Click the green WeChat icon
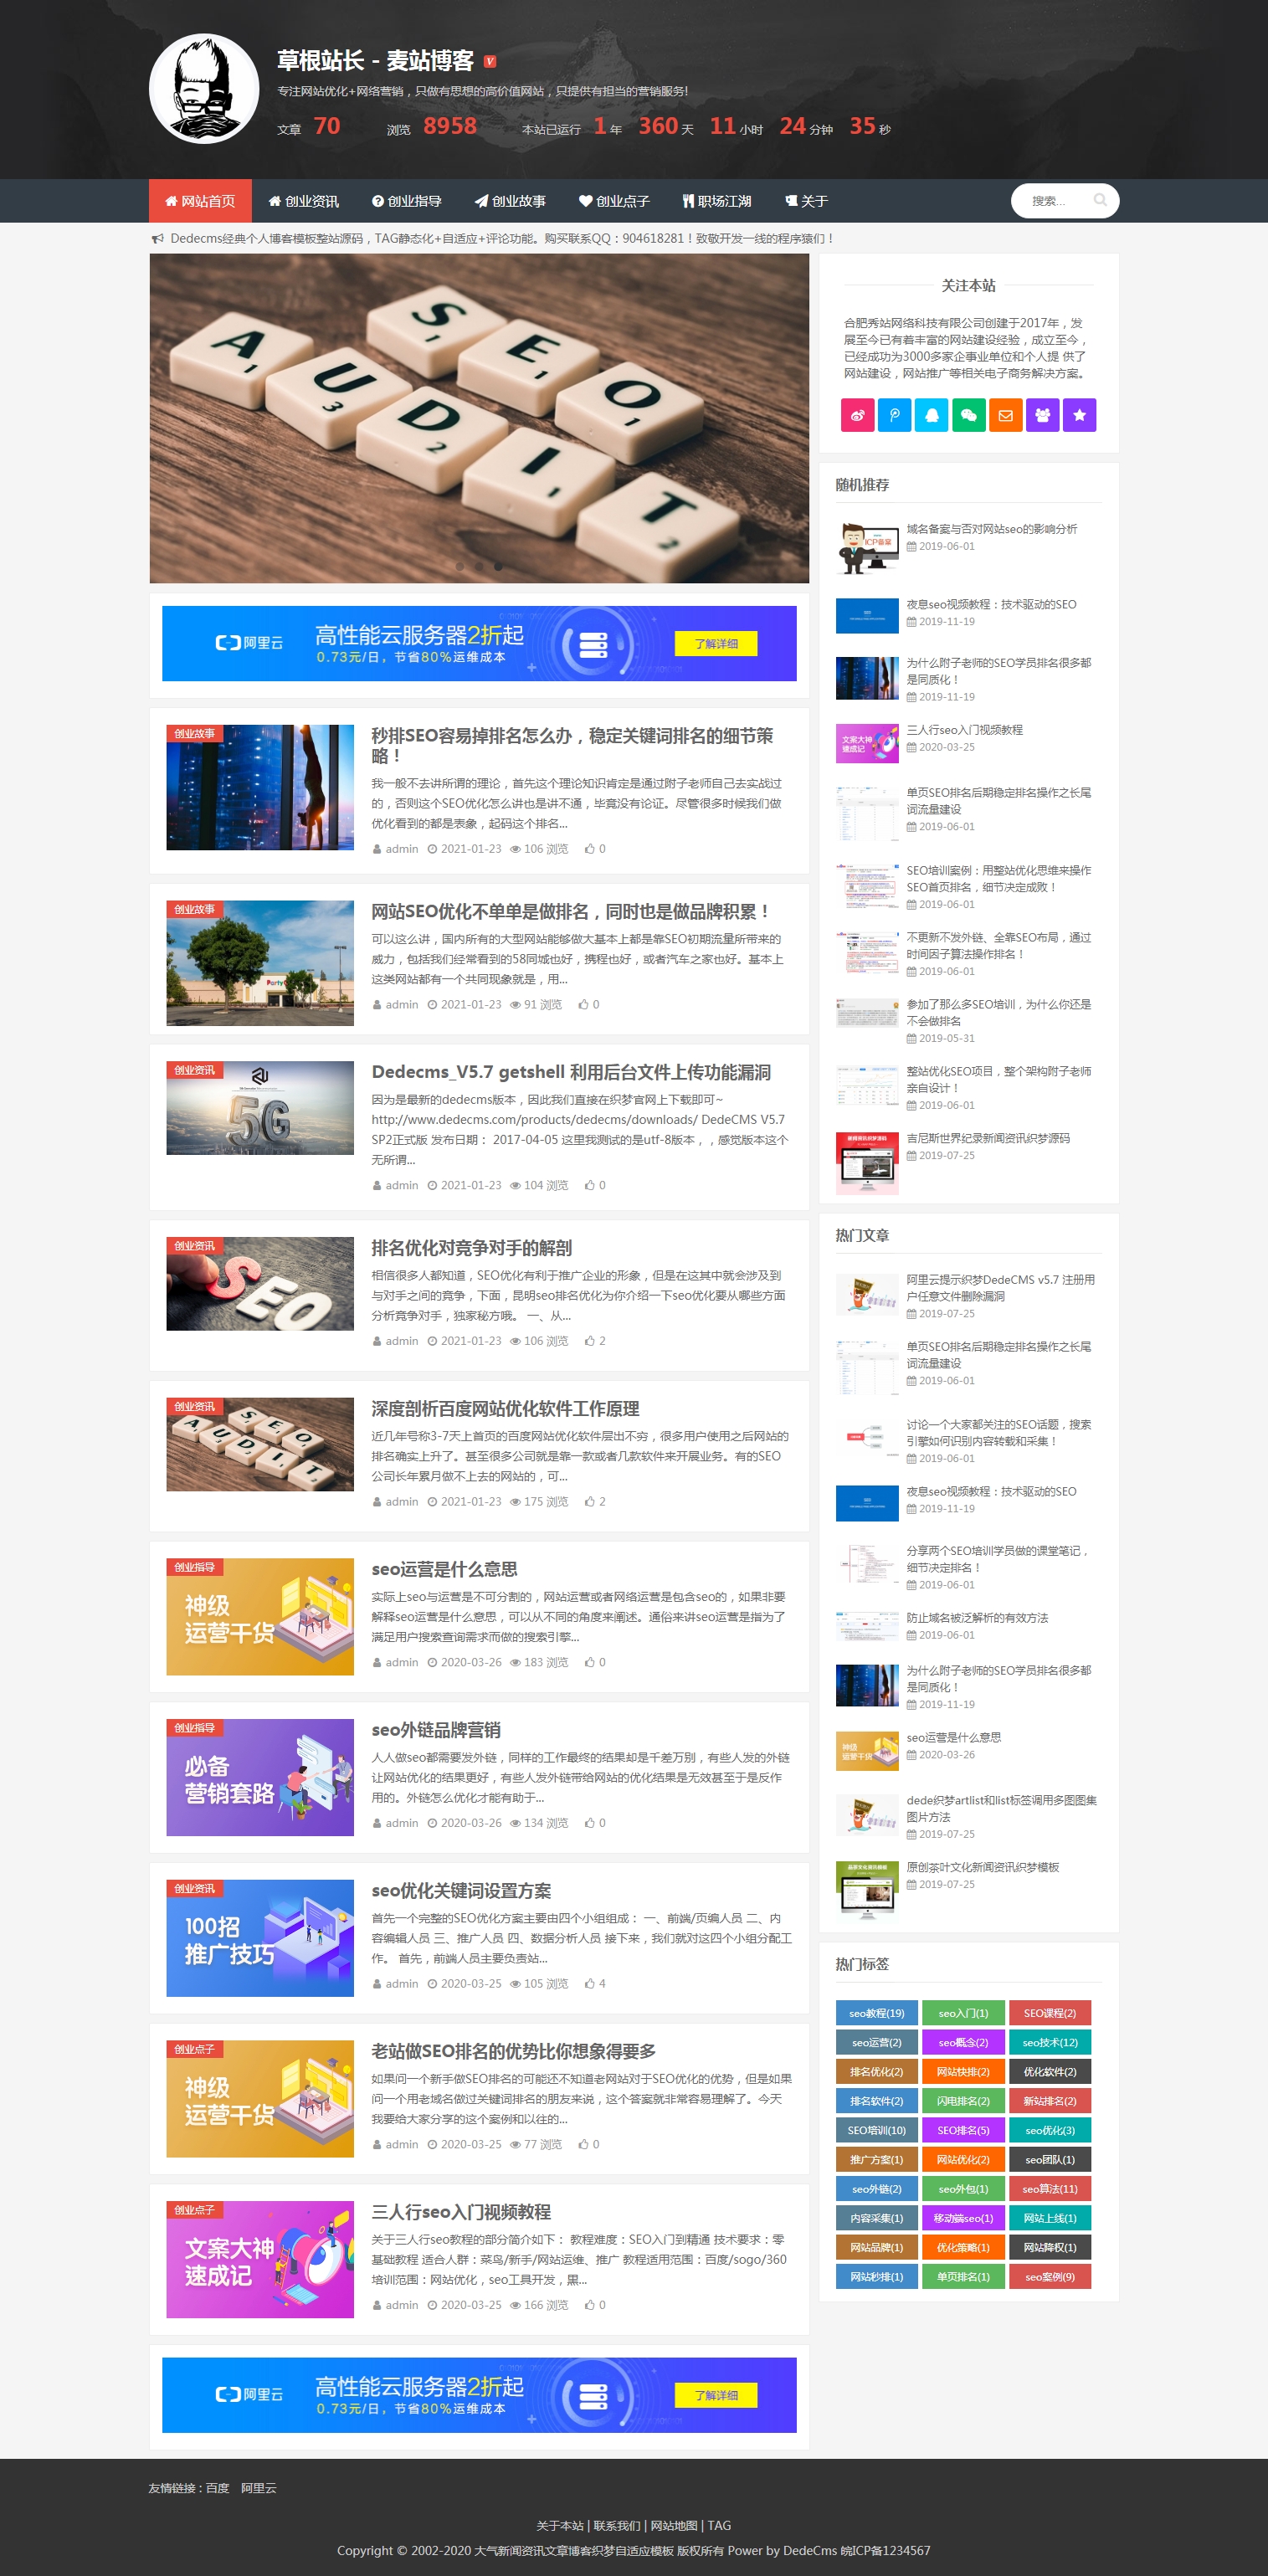 (x=968, y=415)
